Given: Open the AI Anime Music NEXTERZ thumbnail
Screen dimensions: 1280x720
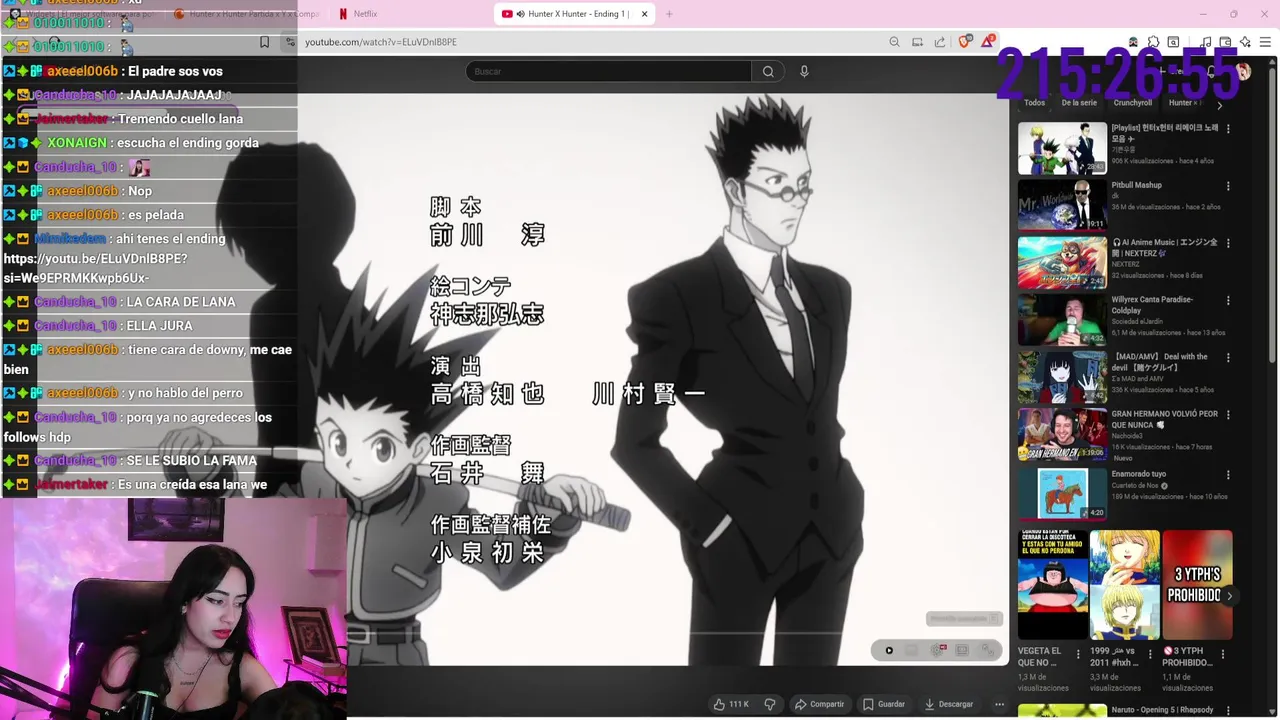Looking at the screenshot, I should pyautogui.click(x=1062, y=262).
